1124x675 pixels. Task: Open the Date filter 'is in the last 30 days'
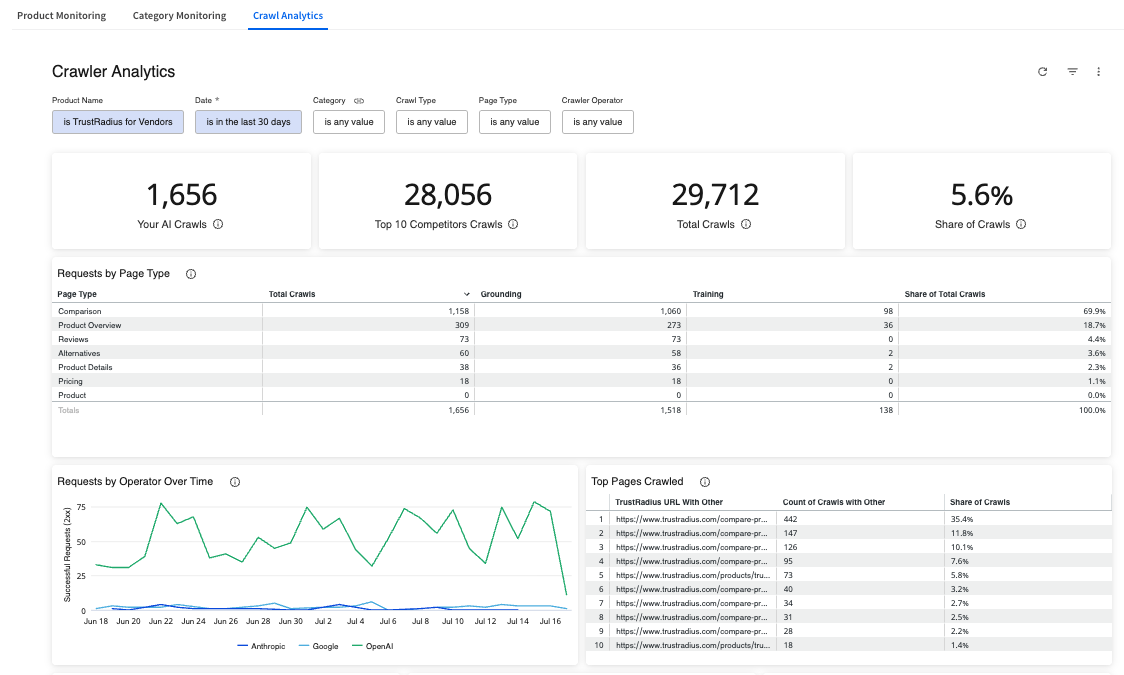click(248, 122)
